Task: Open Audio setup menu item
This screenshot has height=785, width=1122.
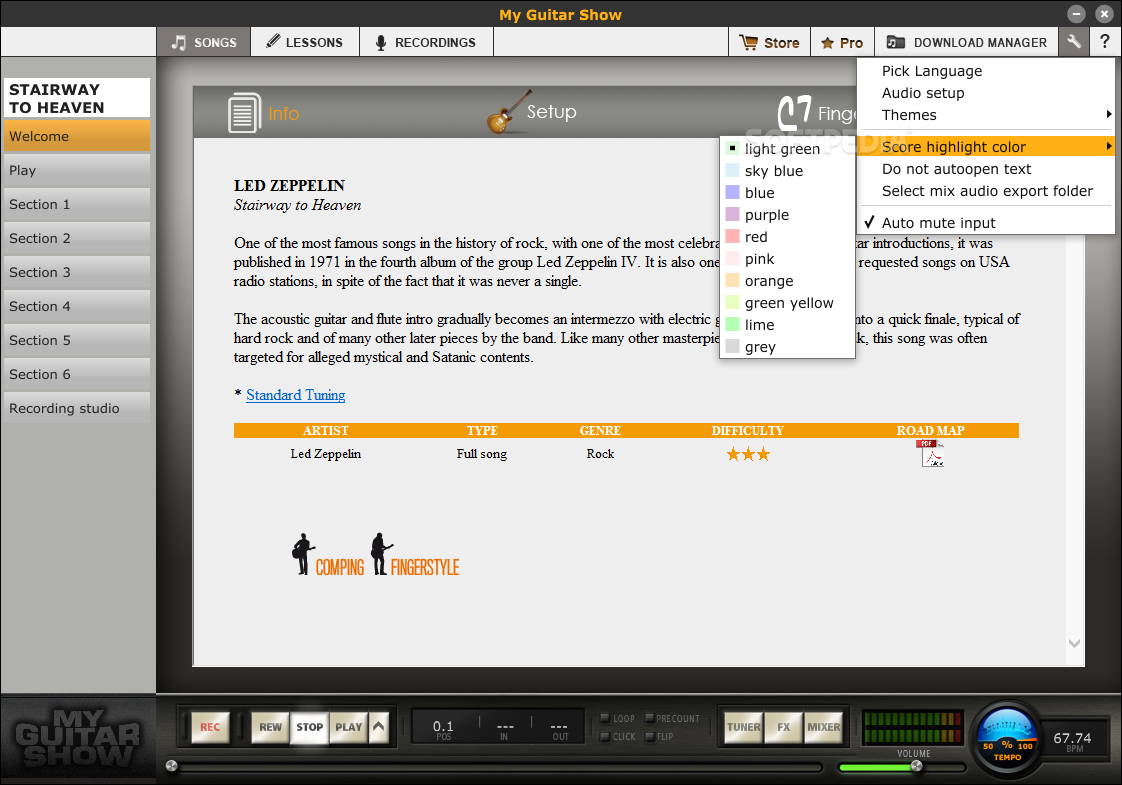Action: pos(986,93)
